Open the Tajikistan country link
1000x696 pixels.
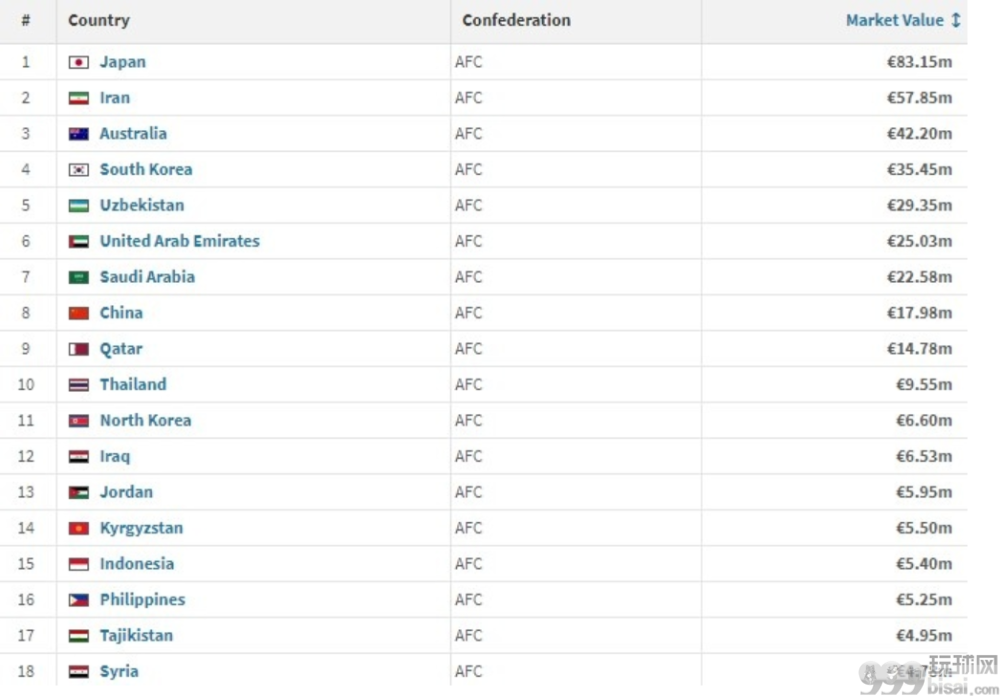[136, 635]
